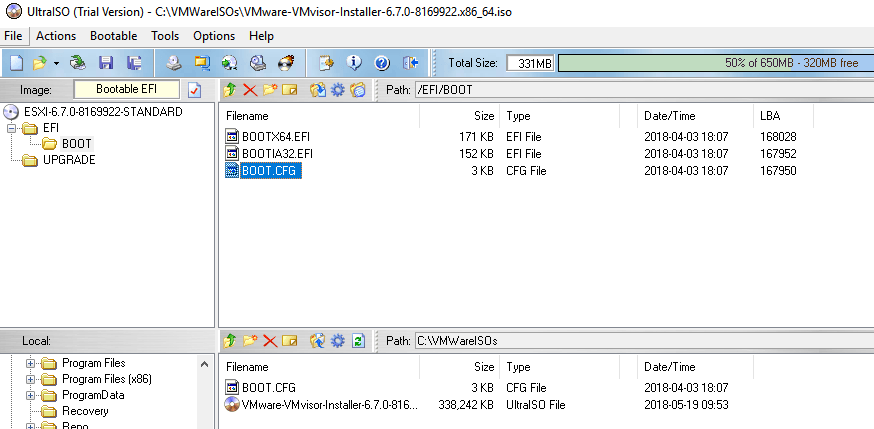
Task: Click the red Delete X in image pane
Action: click(x=250, y=90)
